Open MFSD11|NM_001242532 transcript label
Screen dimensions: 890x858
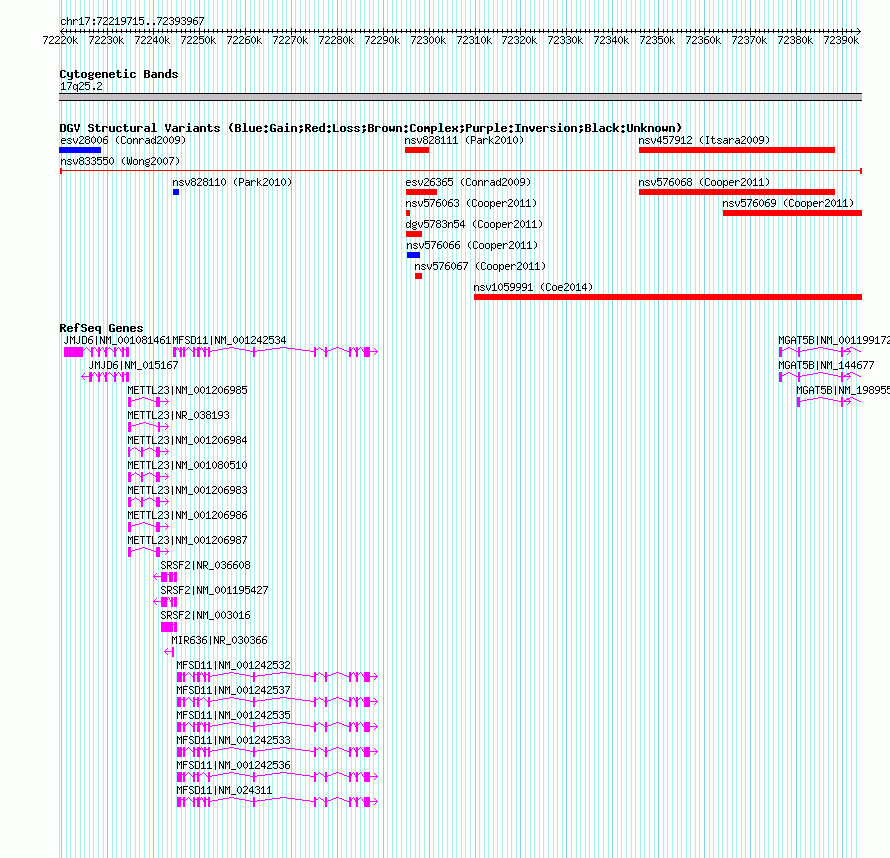[x=233, y=664]
